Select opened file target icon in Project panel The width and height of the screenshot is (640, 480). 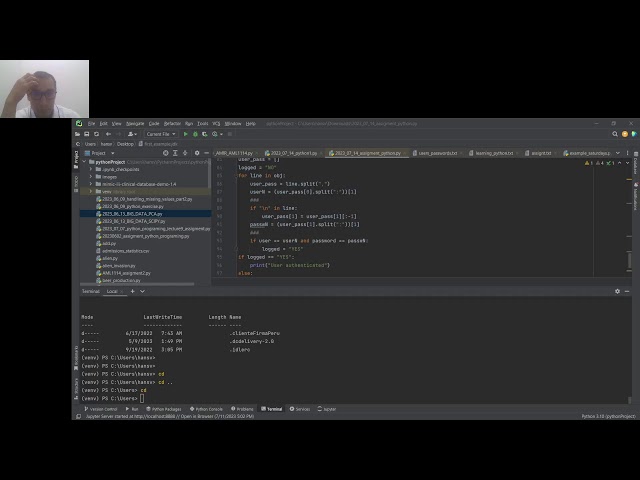[165, 153]
